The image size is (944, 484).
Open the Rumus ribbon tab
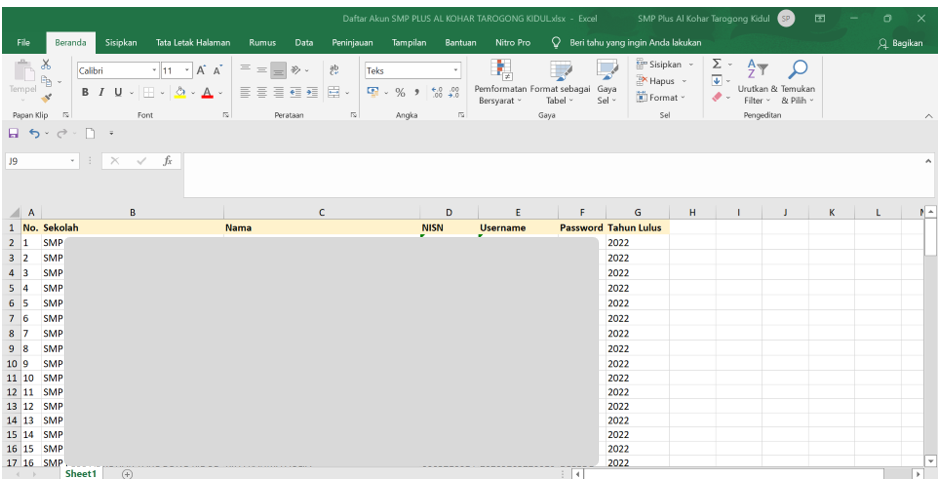[262, 43]
